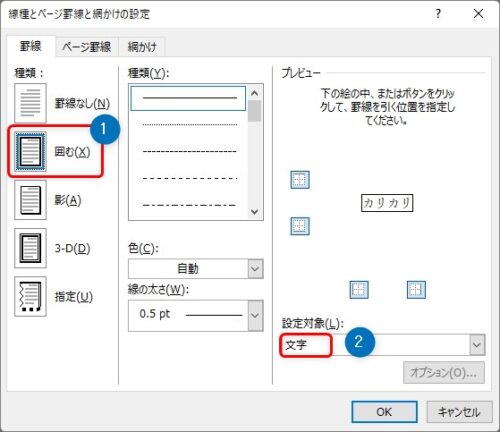Click the help question mark icon
Screen dimensions: 500x432
(438, 14)
